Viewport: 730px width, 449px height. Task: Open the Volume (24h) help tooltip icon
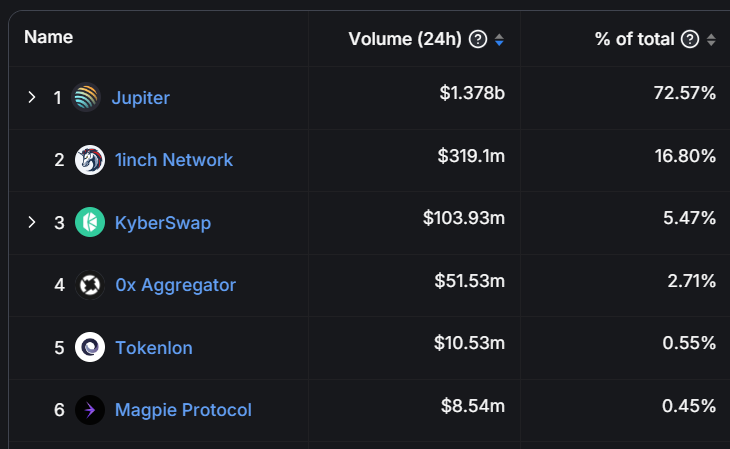point(478,39)
